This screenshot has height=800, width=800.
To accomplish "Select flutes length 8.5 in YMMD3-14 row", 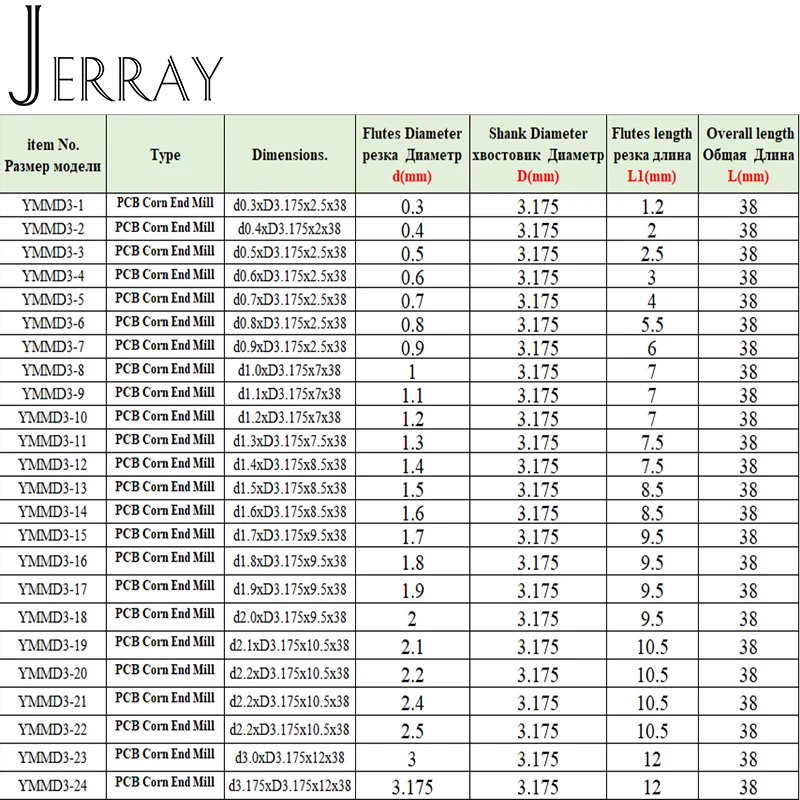I will coord(652,513).
